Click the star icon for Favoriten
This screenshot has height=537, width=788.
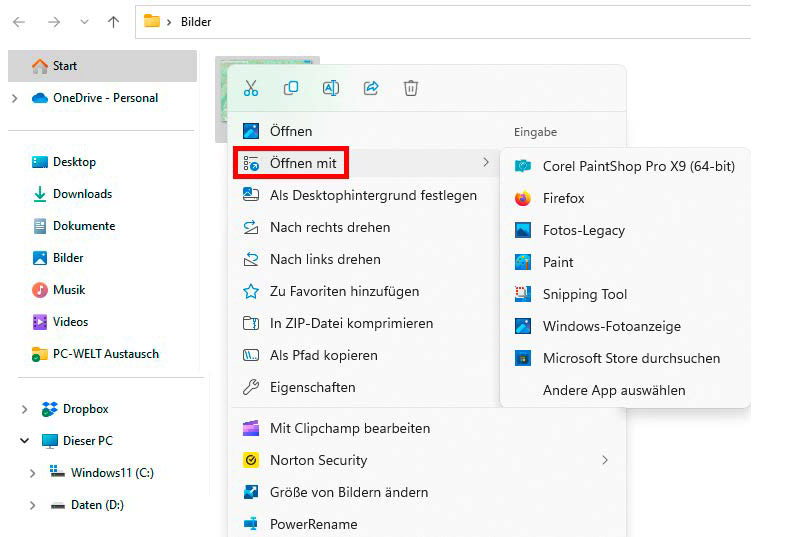[251, 291]
